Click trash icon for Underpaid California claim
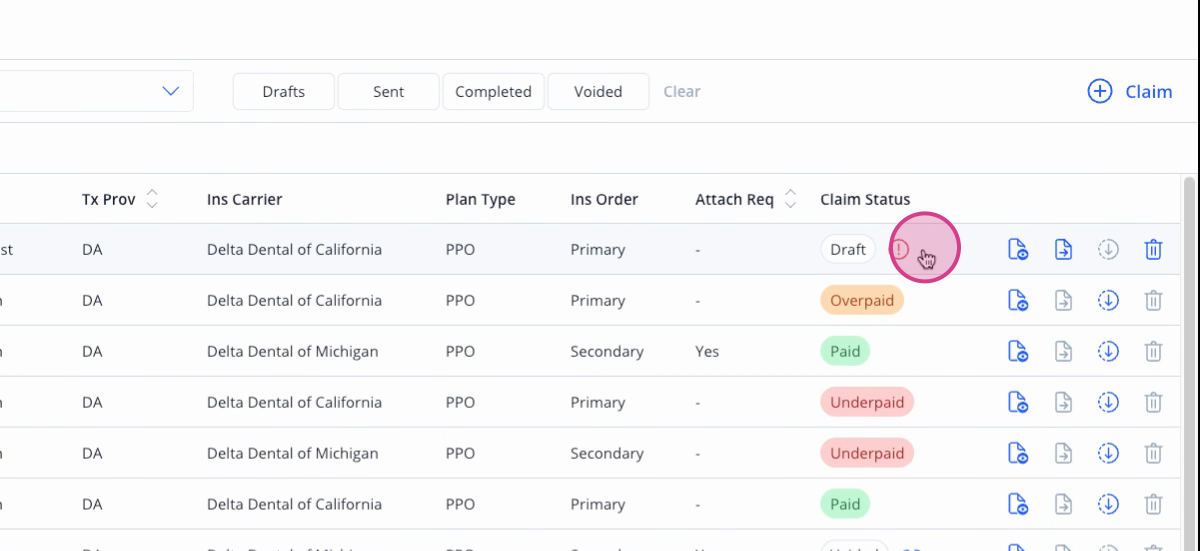Image resolution: width=1200 pixels, height=551 pixels. click(1153, 402)
